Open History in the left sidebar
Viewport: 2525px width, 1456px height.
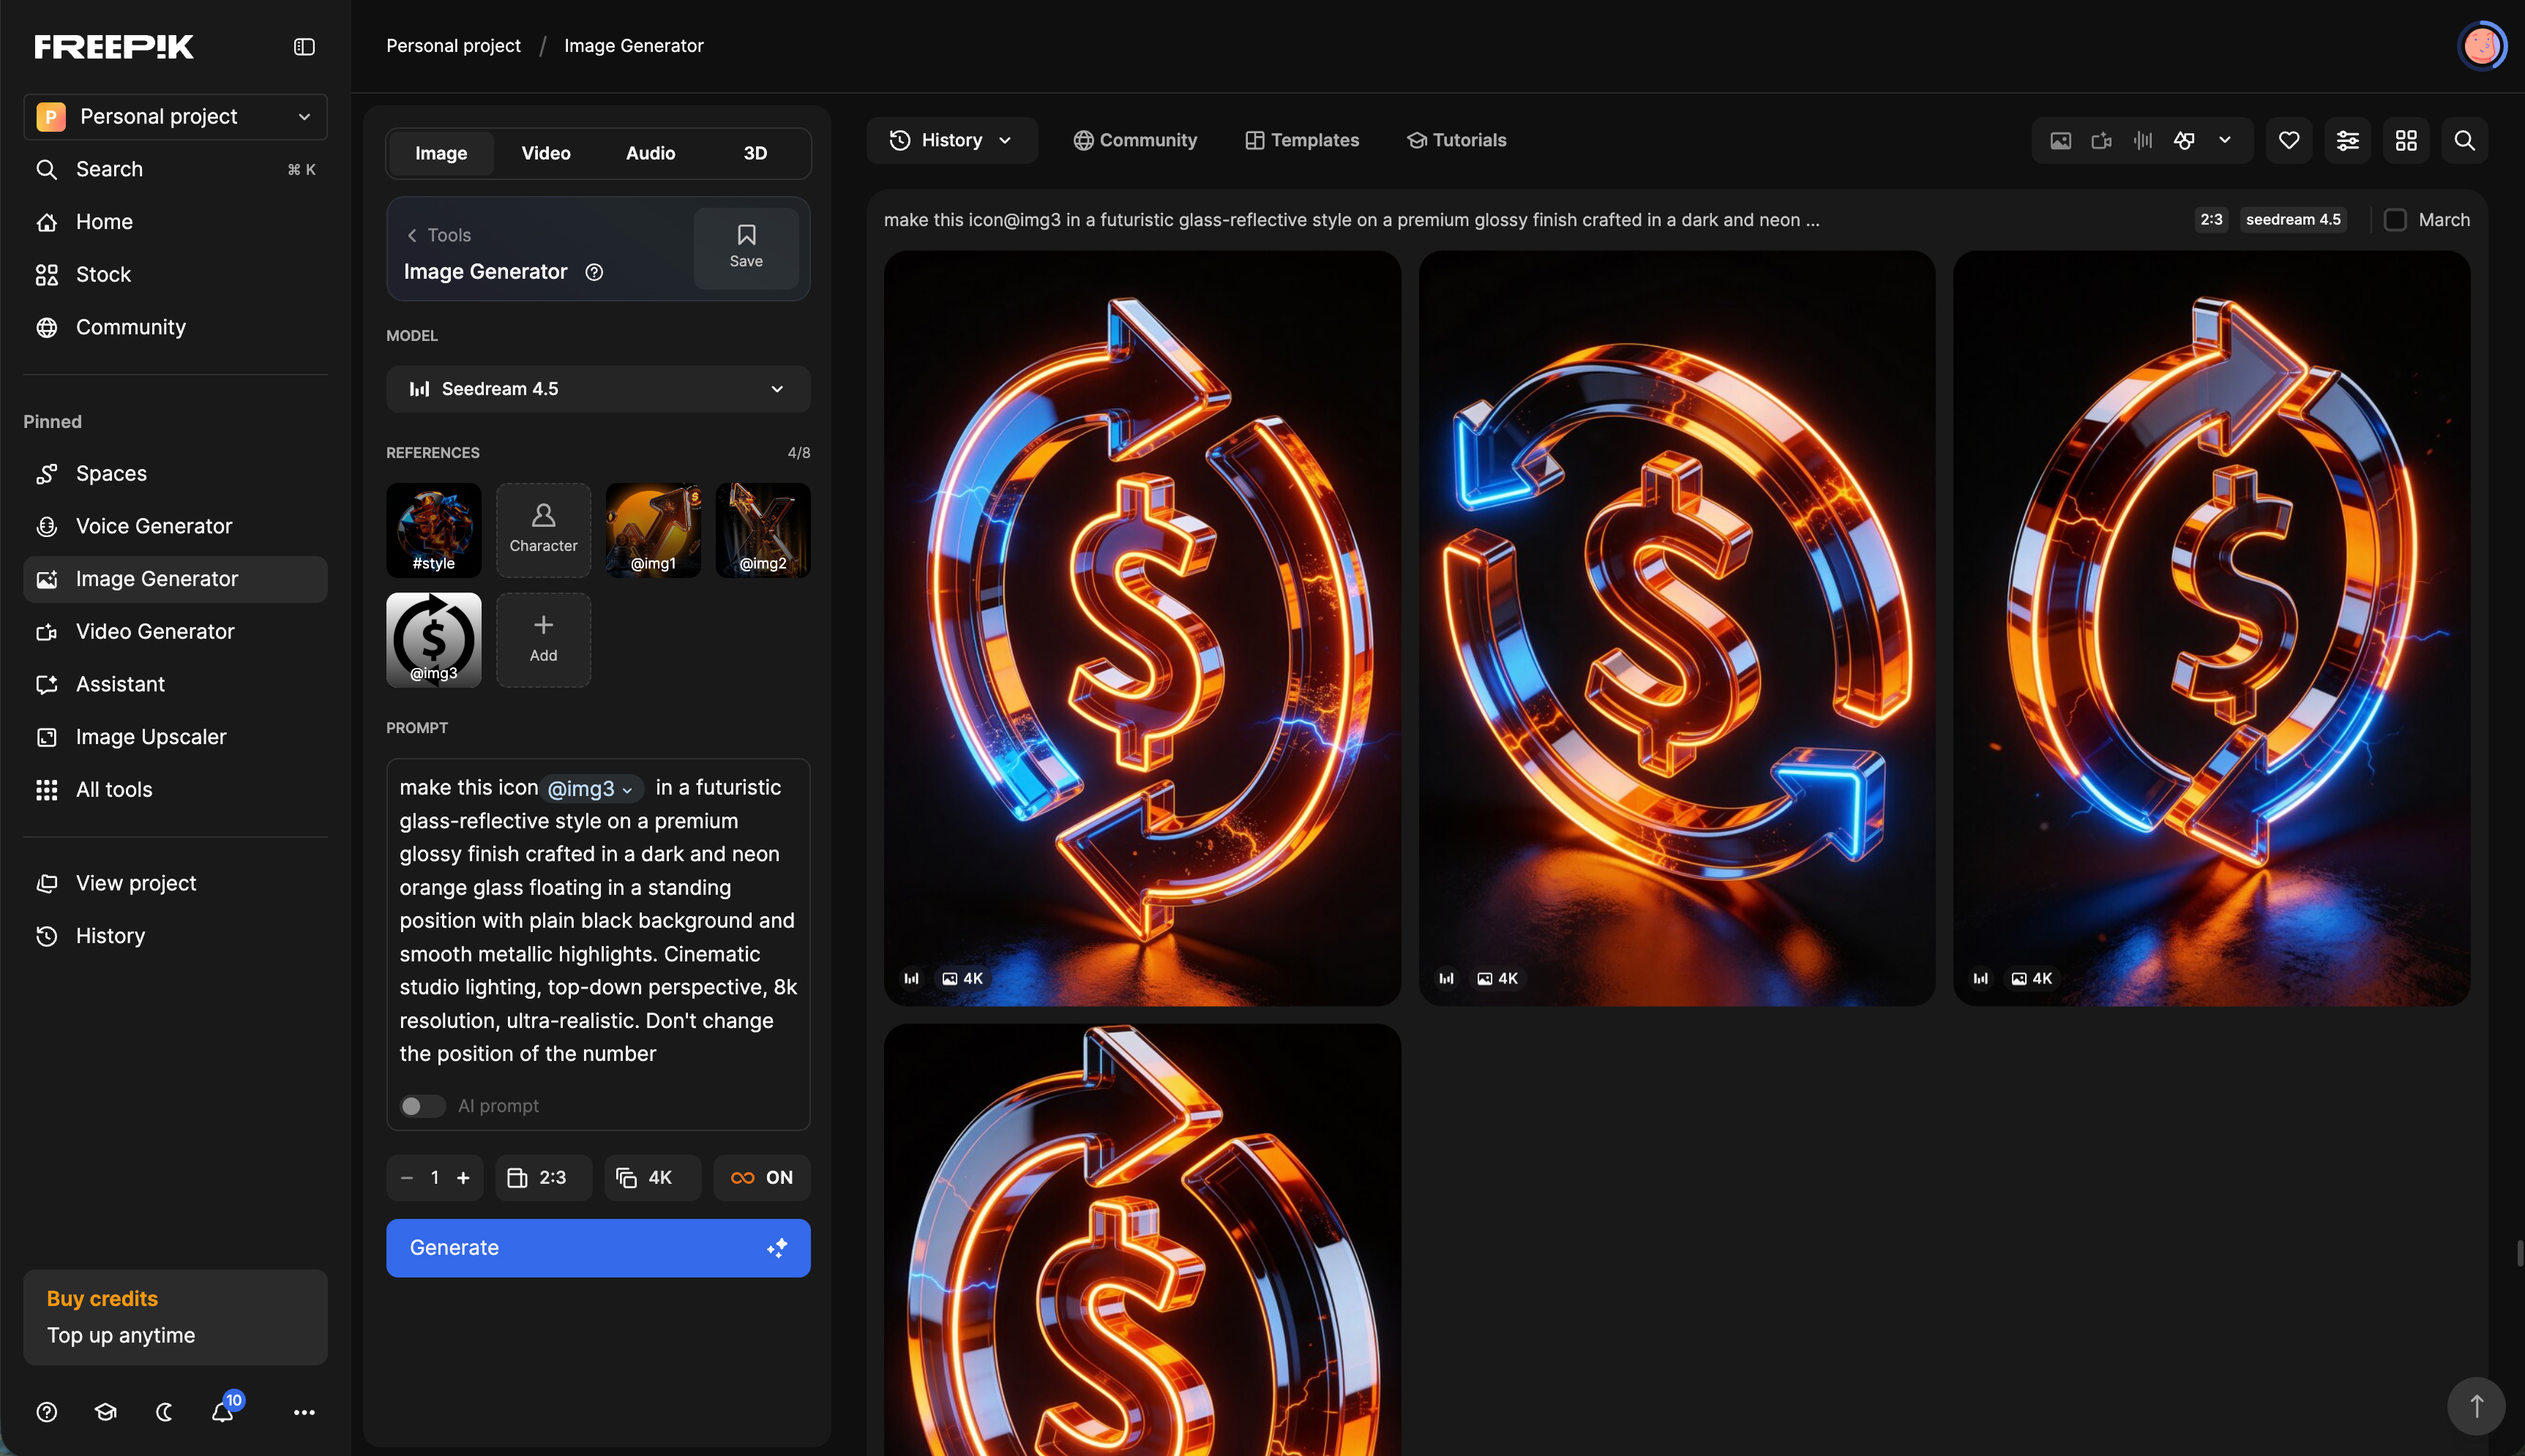175,936
